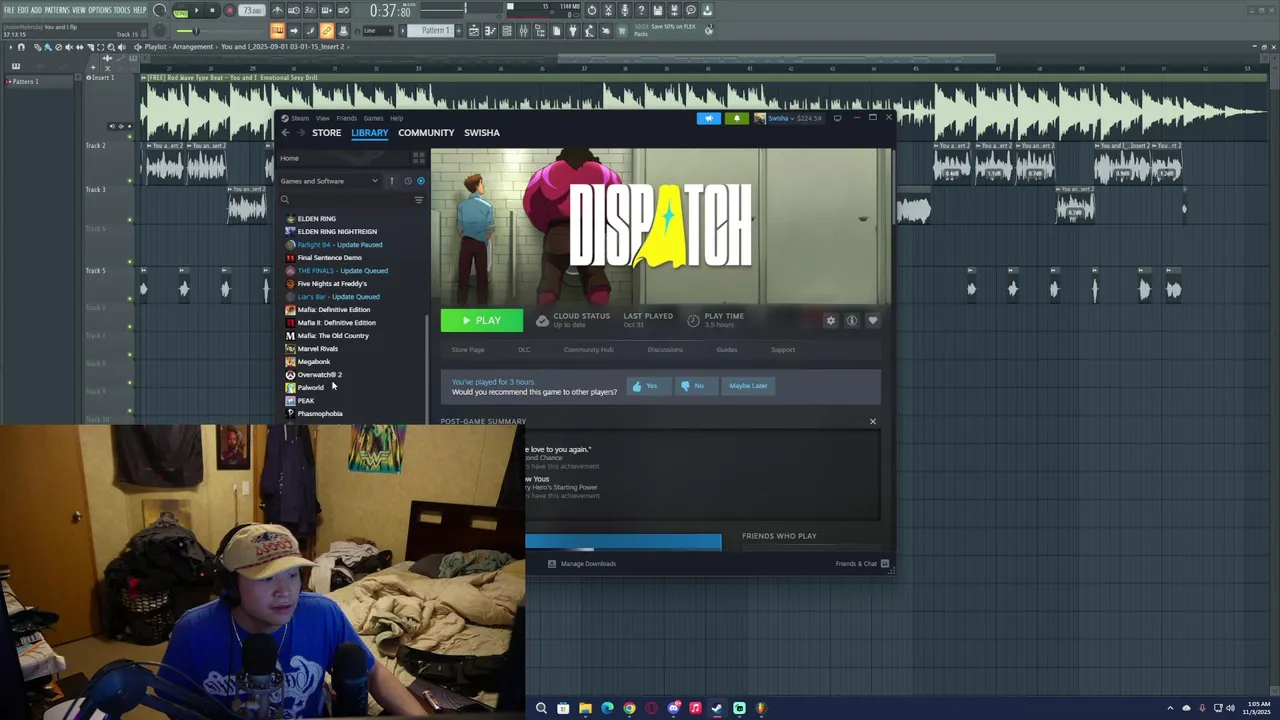1280x720 pixels.
Task: Open File Explorer from the Windows taskbar
Action: 585,708
